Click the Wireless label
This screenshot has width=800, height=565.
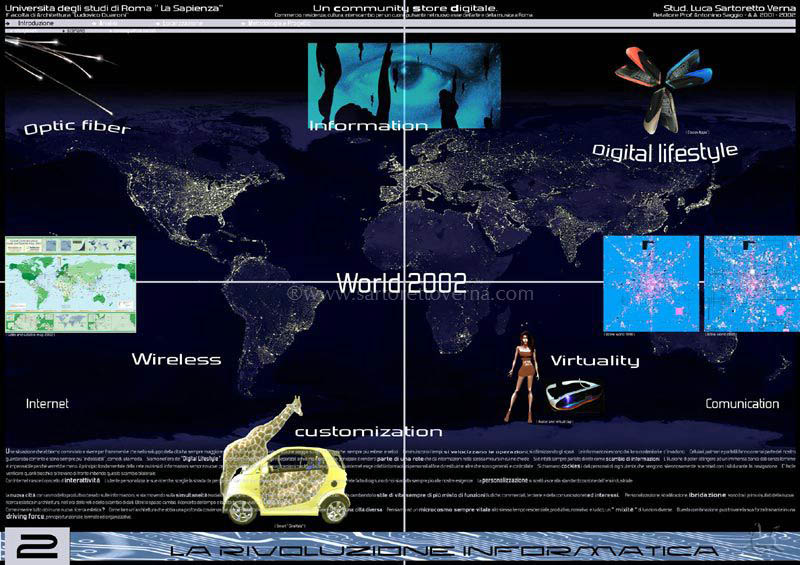[176, 359]
